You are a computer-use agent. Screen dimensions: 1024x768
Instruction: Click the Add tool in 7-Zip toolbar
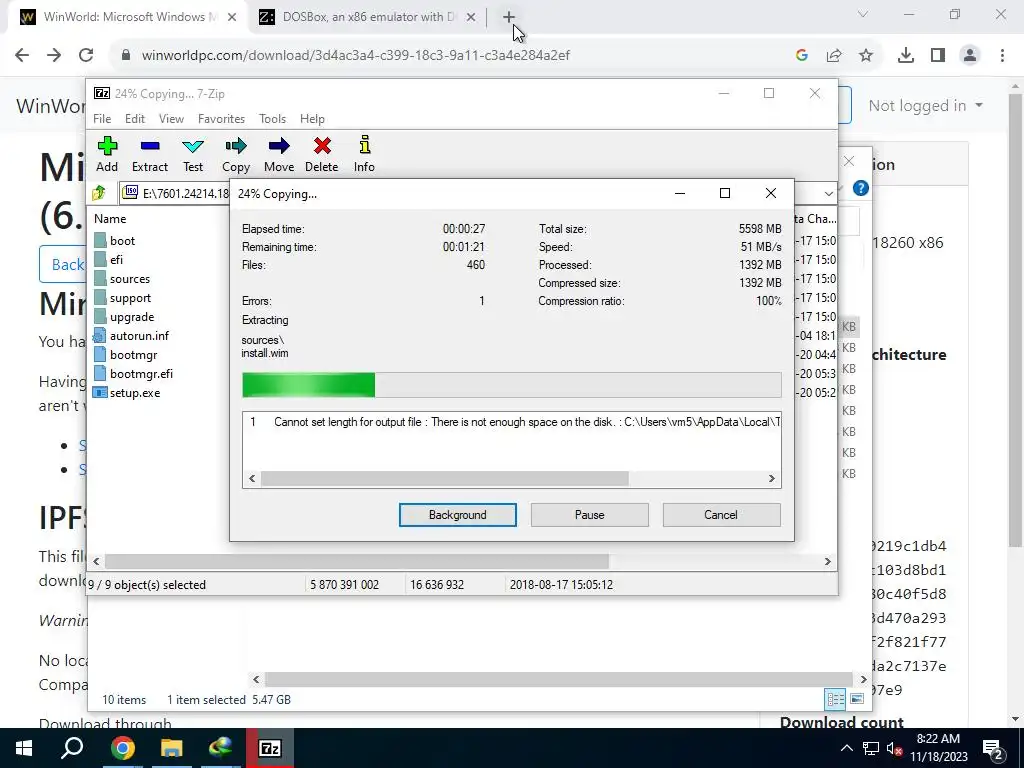(107, 155)
